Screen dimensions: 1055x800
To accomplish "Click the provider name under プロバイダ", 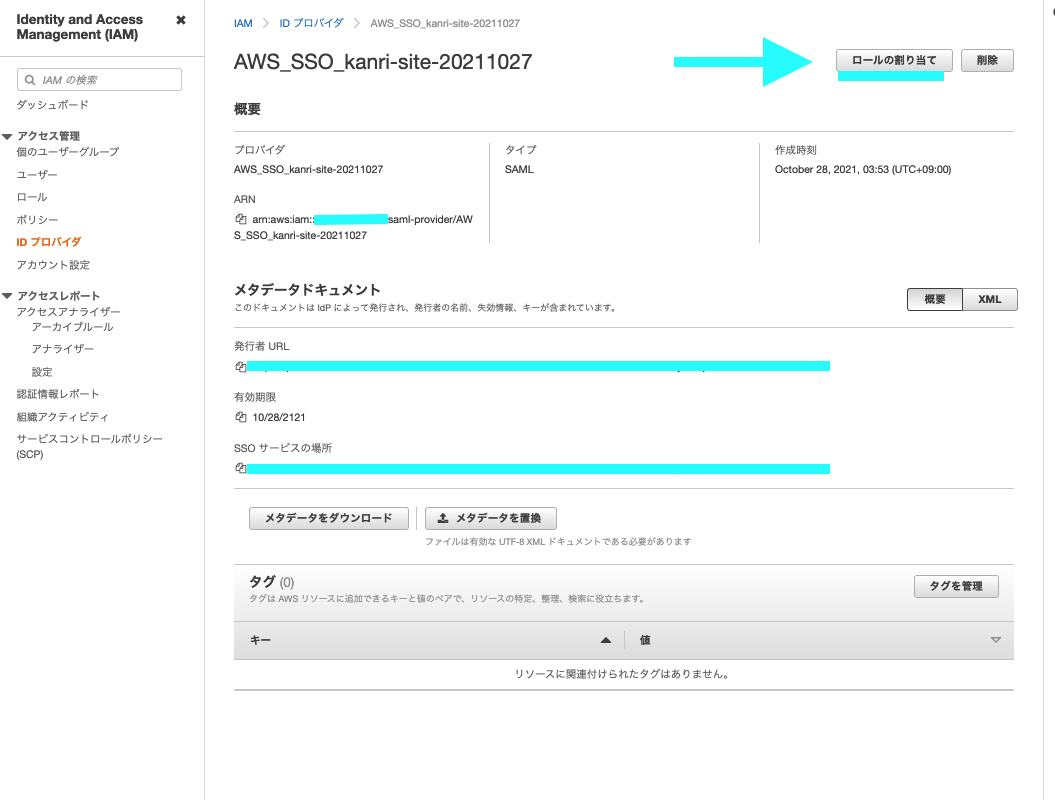I will [x=308, y=170].
